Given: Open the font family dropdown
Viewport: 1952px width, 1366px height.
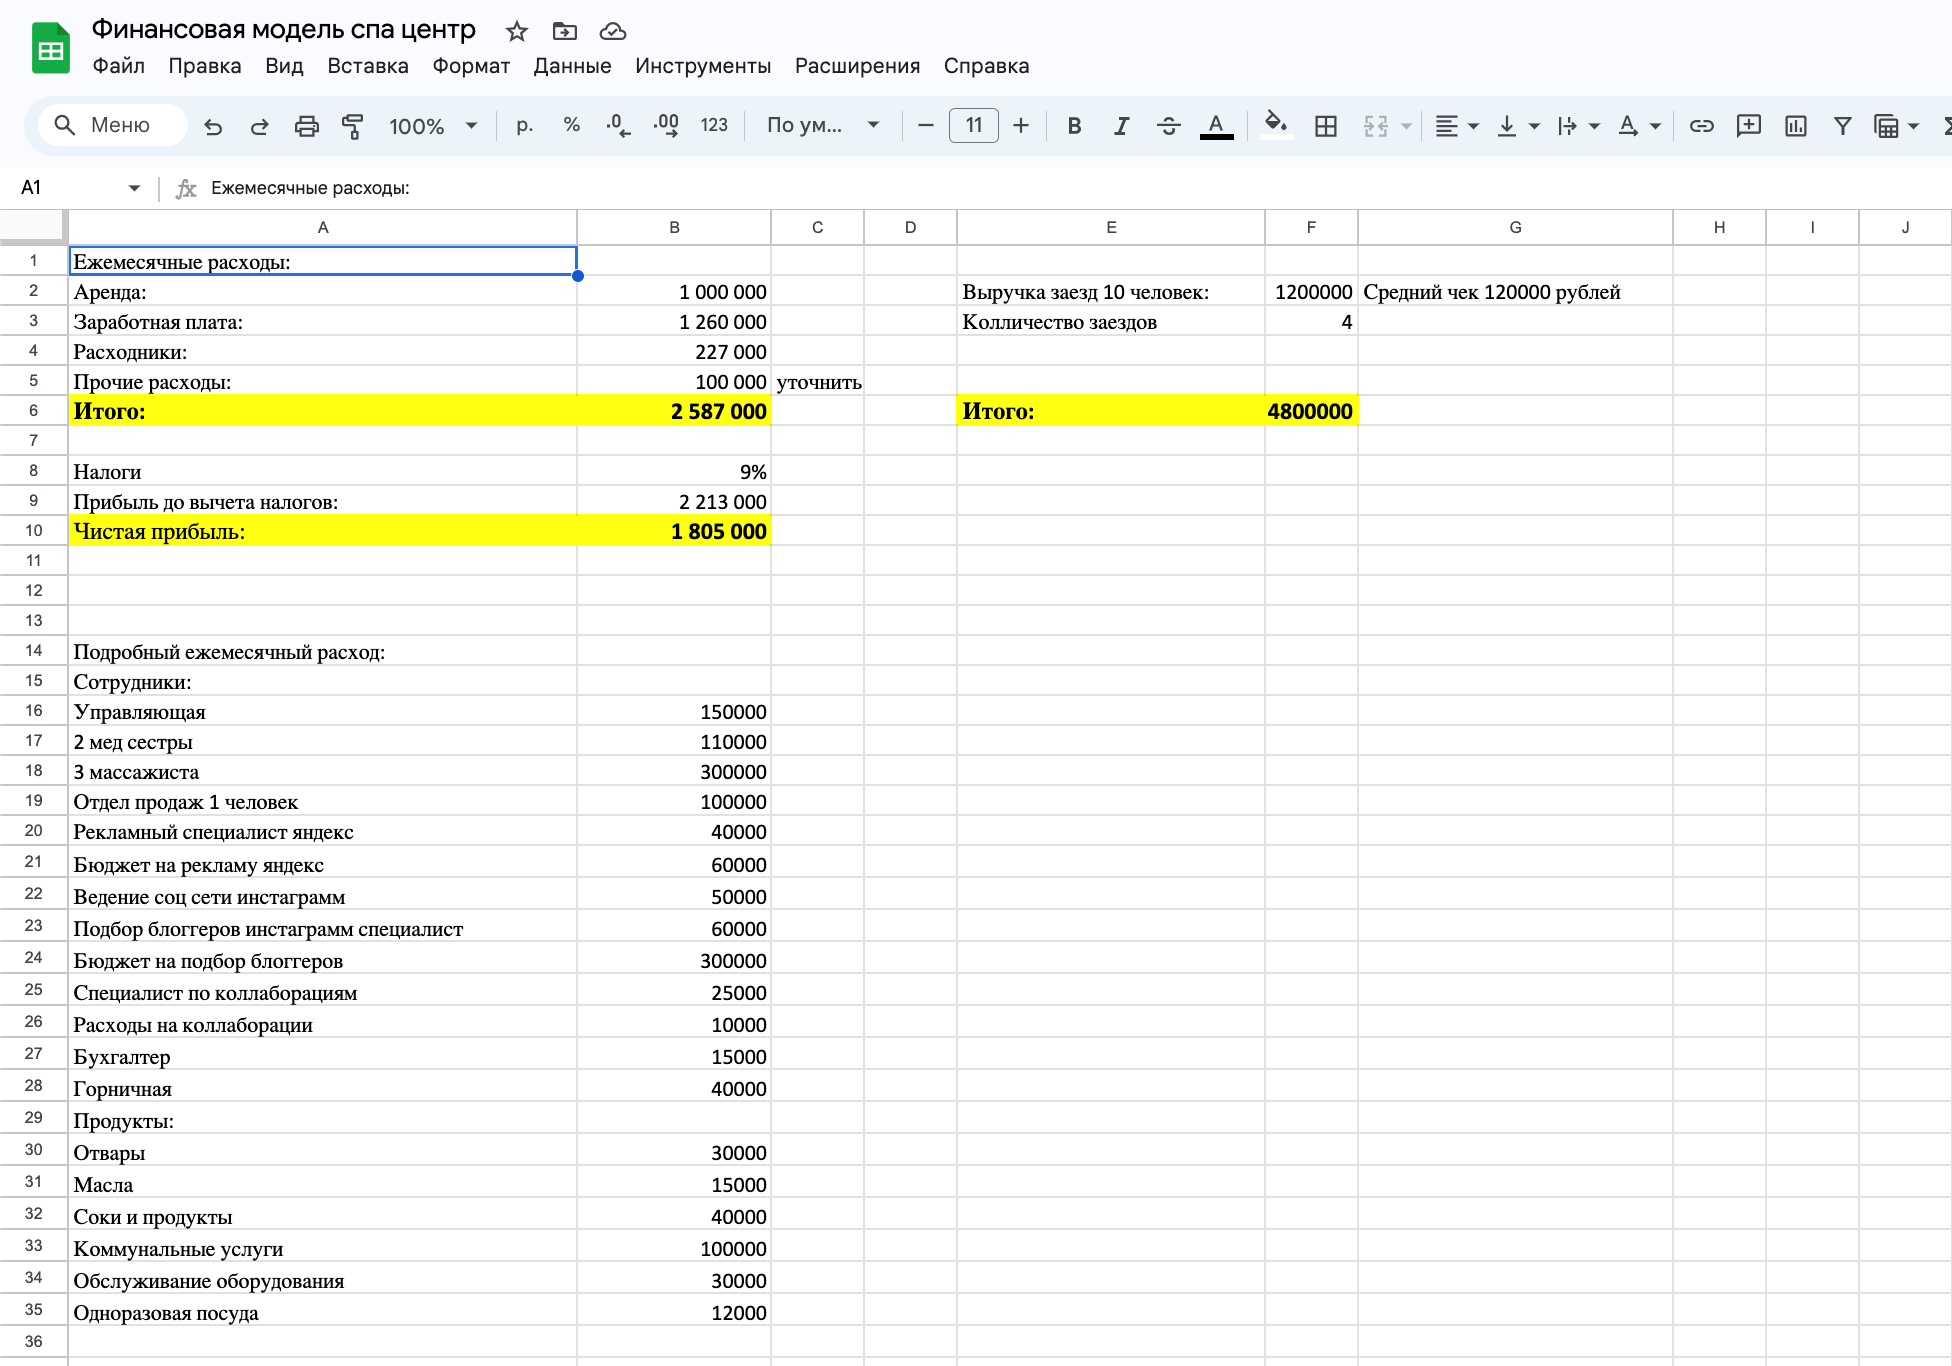Looking at the screenshot, I should (822, 125).
